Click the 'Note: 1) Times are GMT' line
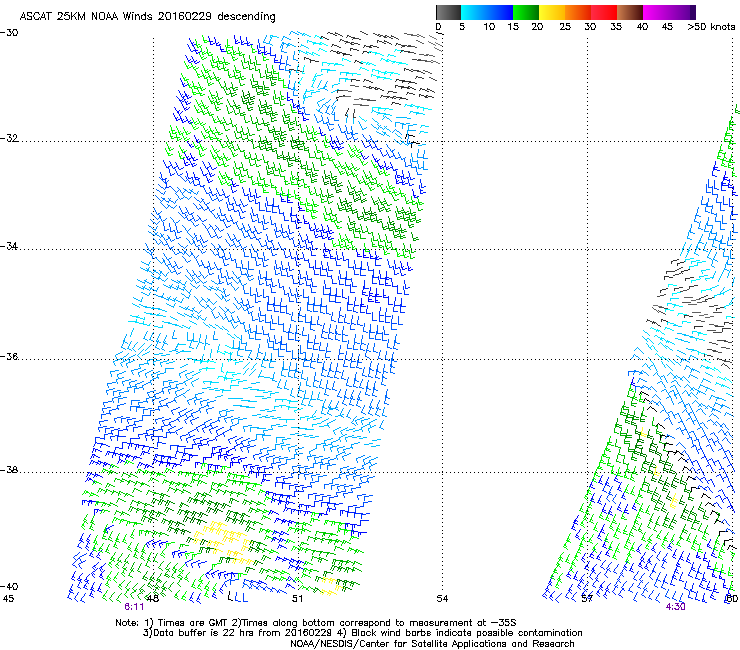The height and width of the screenshot is (650, 740). (316, 623)
